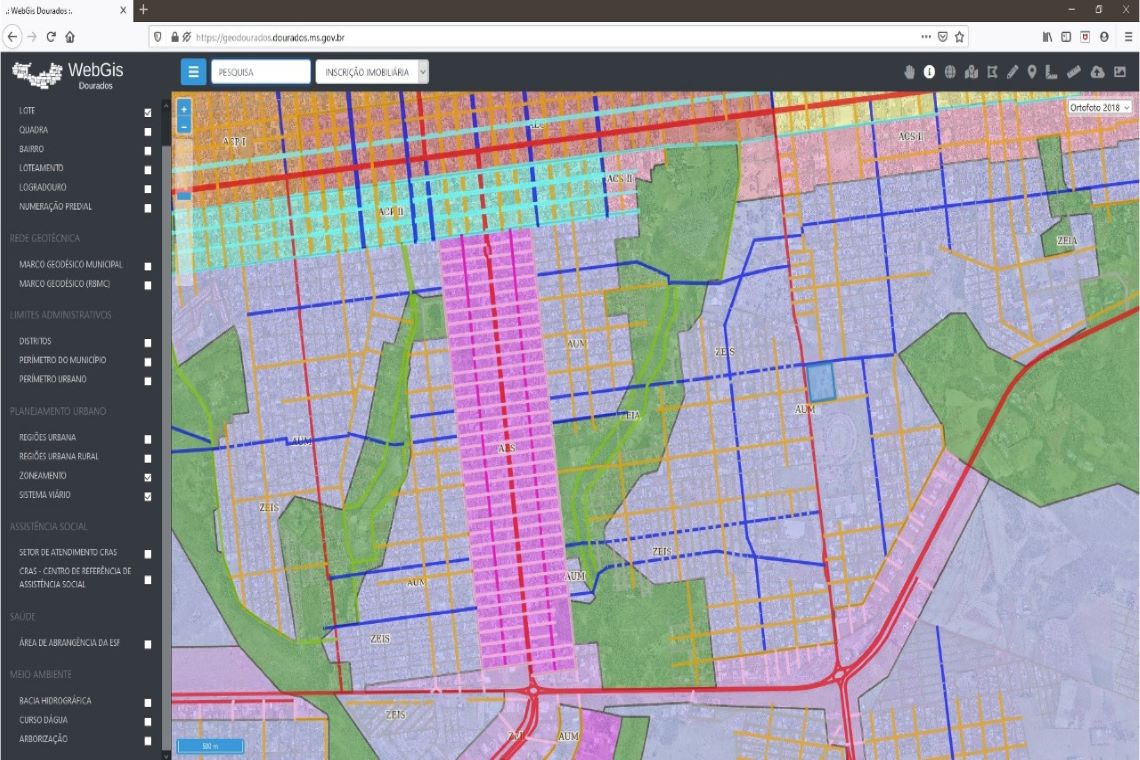Activate the info identify tool

click(929, 72)
